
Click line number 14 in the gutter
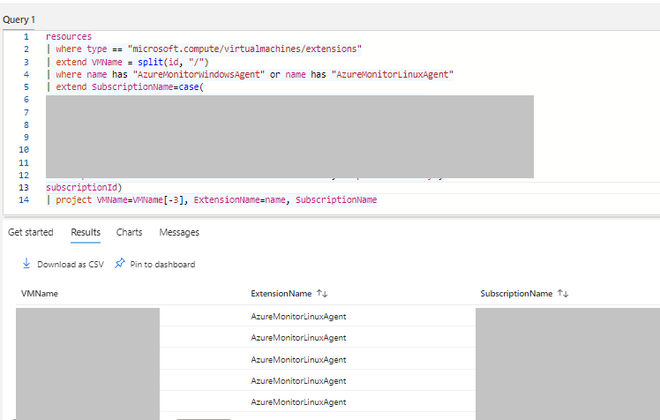24,200
